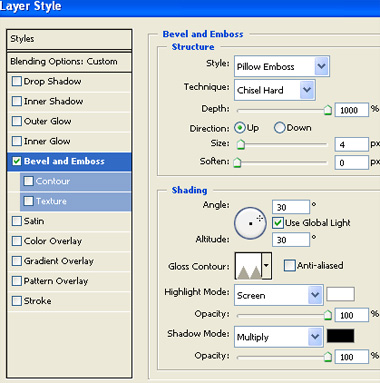
Task: Open the Style dropdown showing Pillow Emboss
Action: (282, 66)
